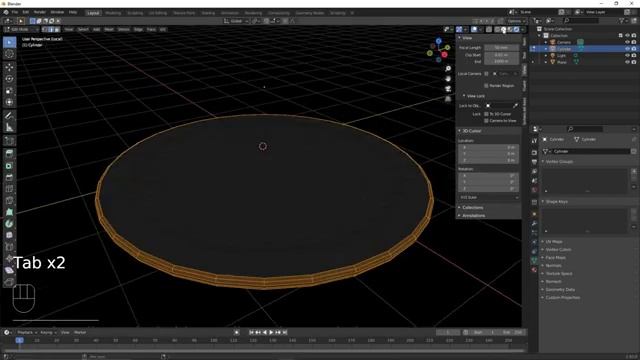Image resolution: width=640 pixels, height=360 pixels.
Task: Click the pan view hand icon
Action: click(x=448, y=79)
